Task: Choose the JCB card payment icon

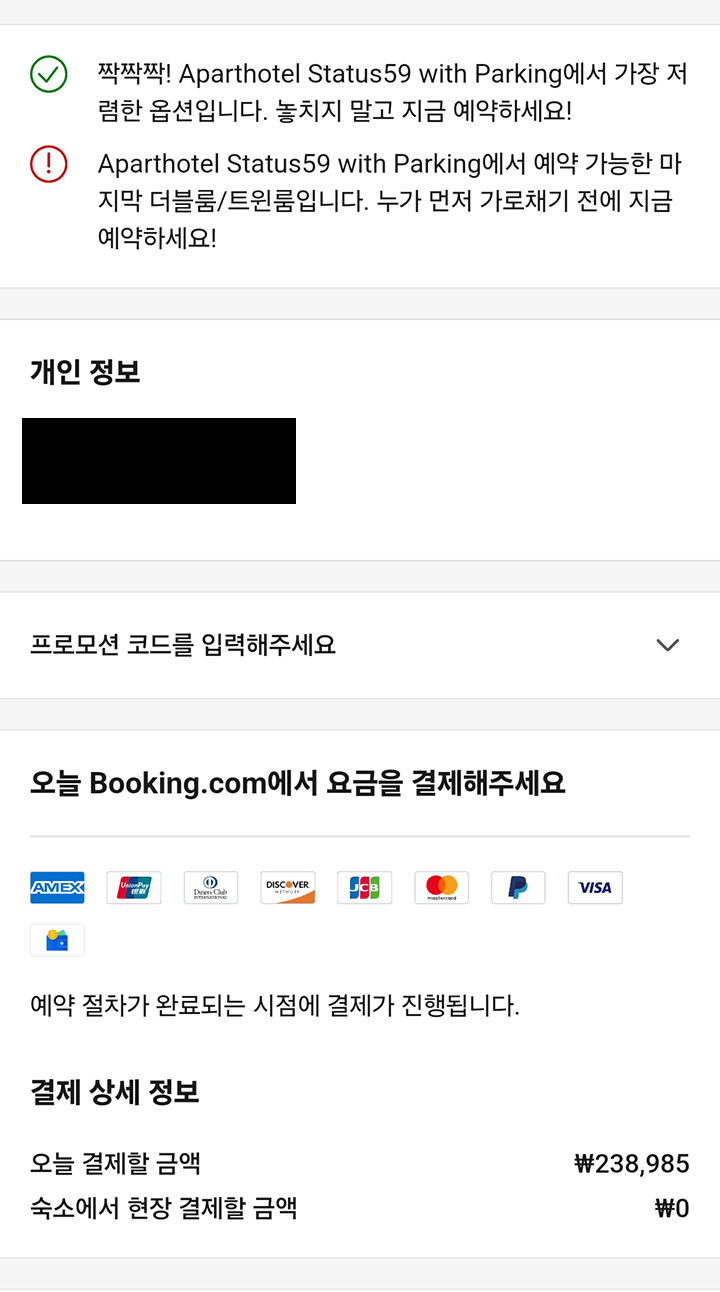Action: click(364, 887)
